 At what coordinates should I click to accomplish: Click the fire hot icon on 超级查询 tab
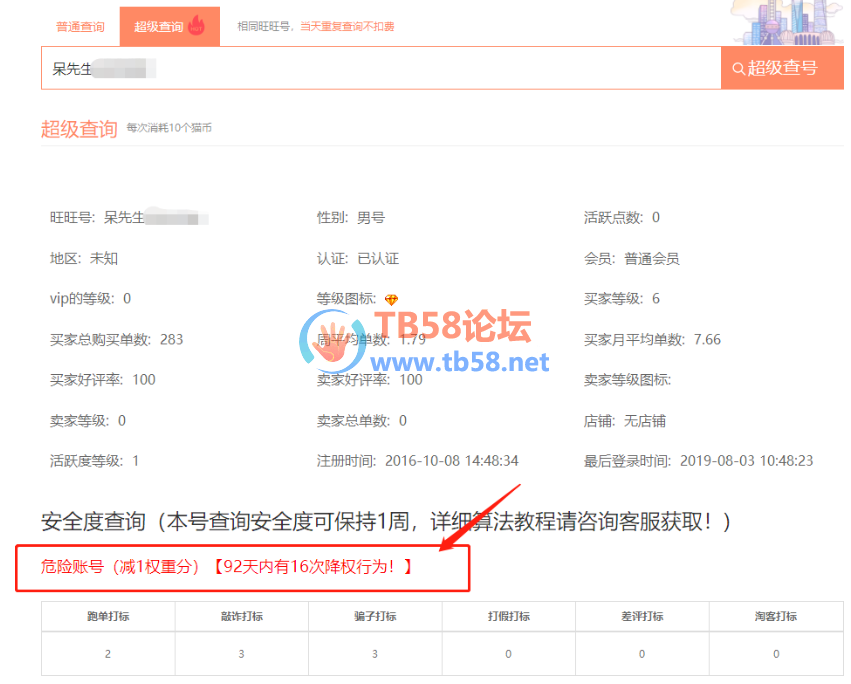click(196, 26)
